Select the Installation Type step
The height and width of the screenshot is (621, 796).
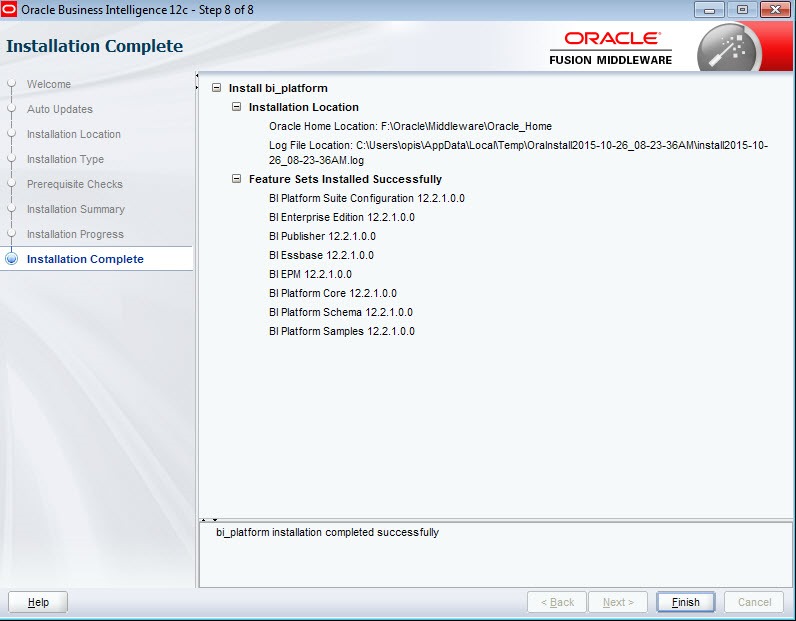coord(65,159)
